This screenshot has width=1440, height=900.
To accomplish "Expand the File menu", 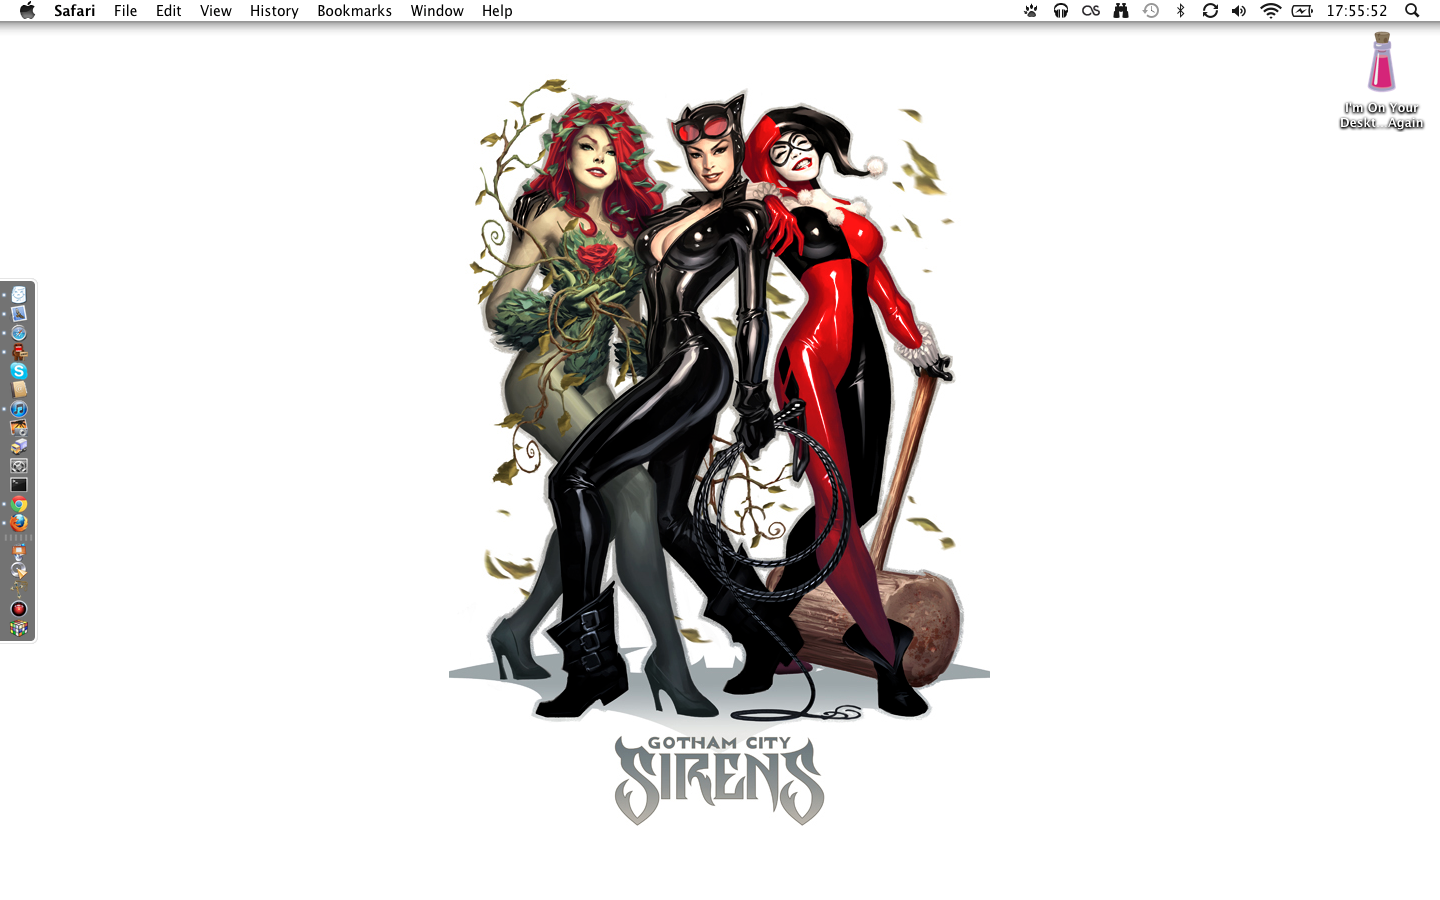I will 125,11.
